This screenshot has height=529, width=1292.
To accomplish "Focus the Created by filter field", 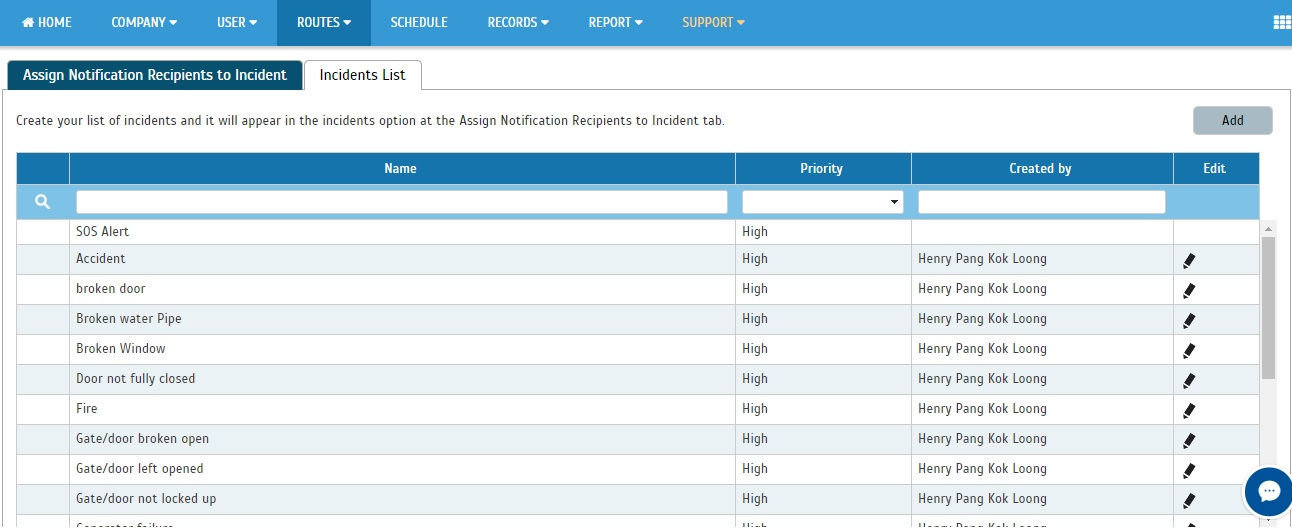I will pos(1042,202).
